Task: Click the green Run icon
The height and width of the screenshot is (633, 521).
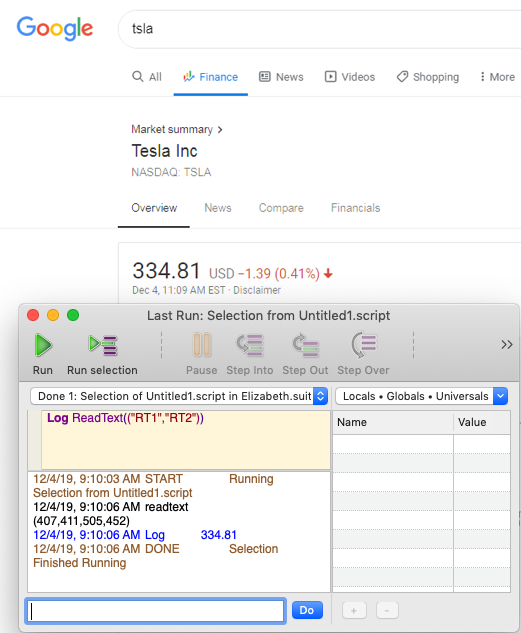Action: 43,345
